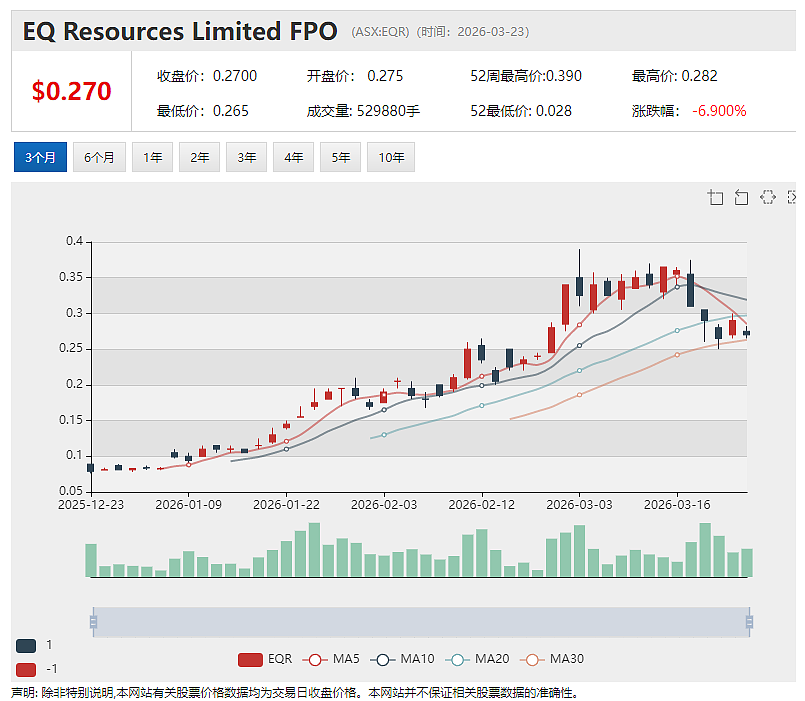
Task: Toggle MA20 moving average legend item
Action: [477, 659]
